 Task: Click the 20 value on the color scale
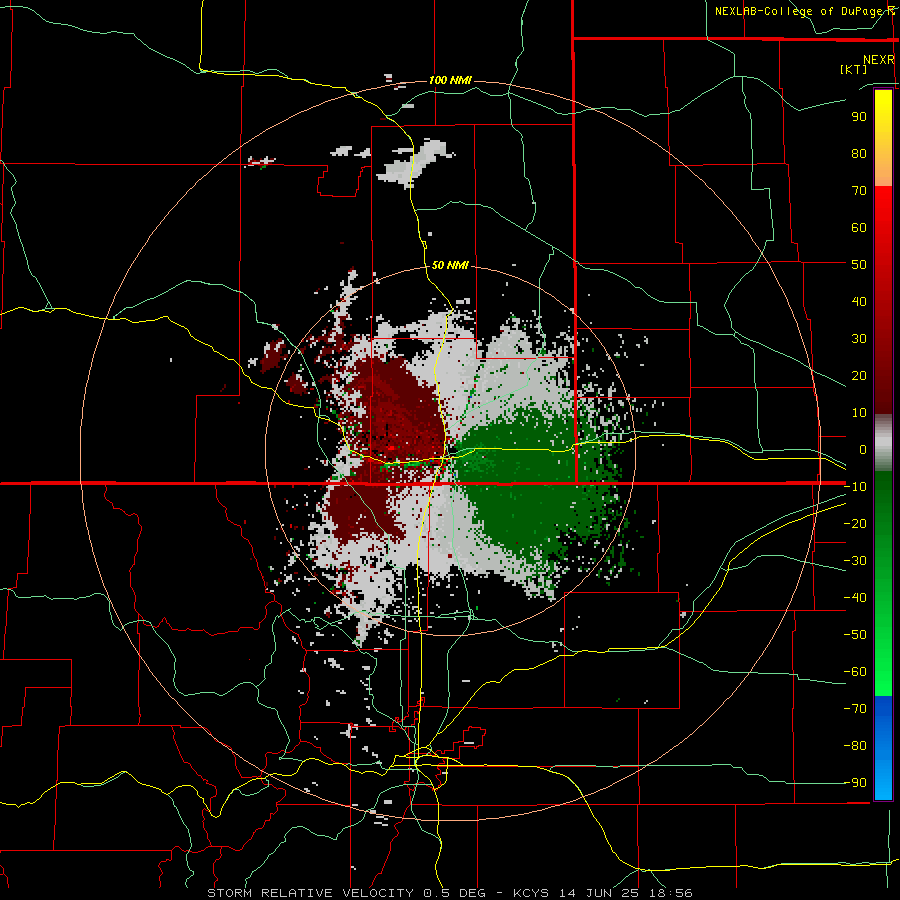859,375
